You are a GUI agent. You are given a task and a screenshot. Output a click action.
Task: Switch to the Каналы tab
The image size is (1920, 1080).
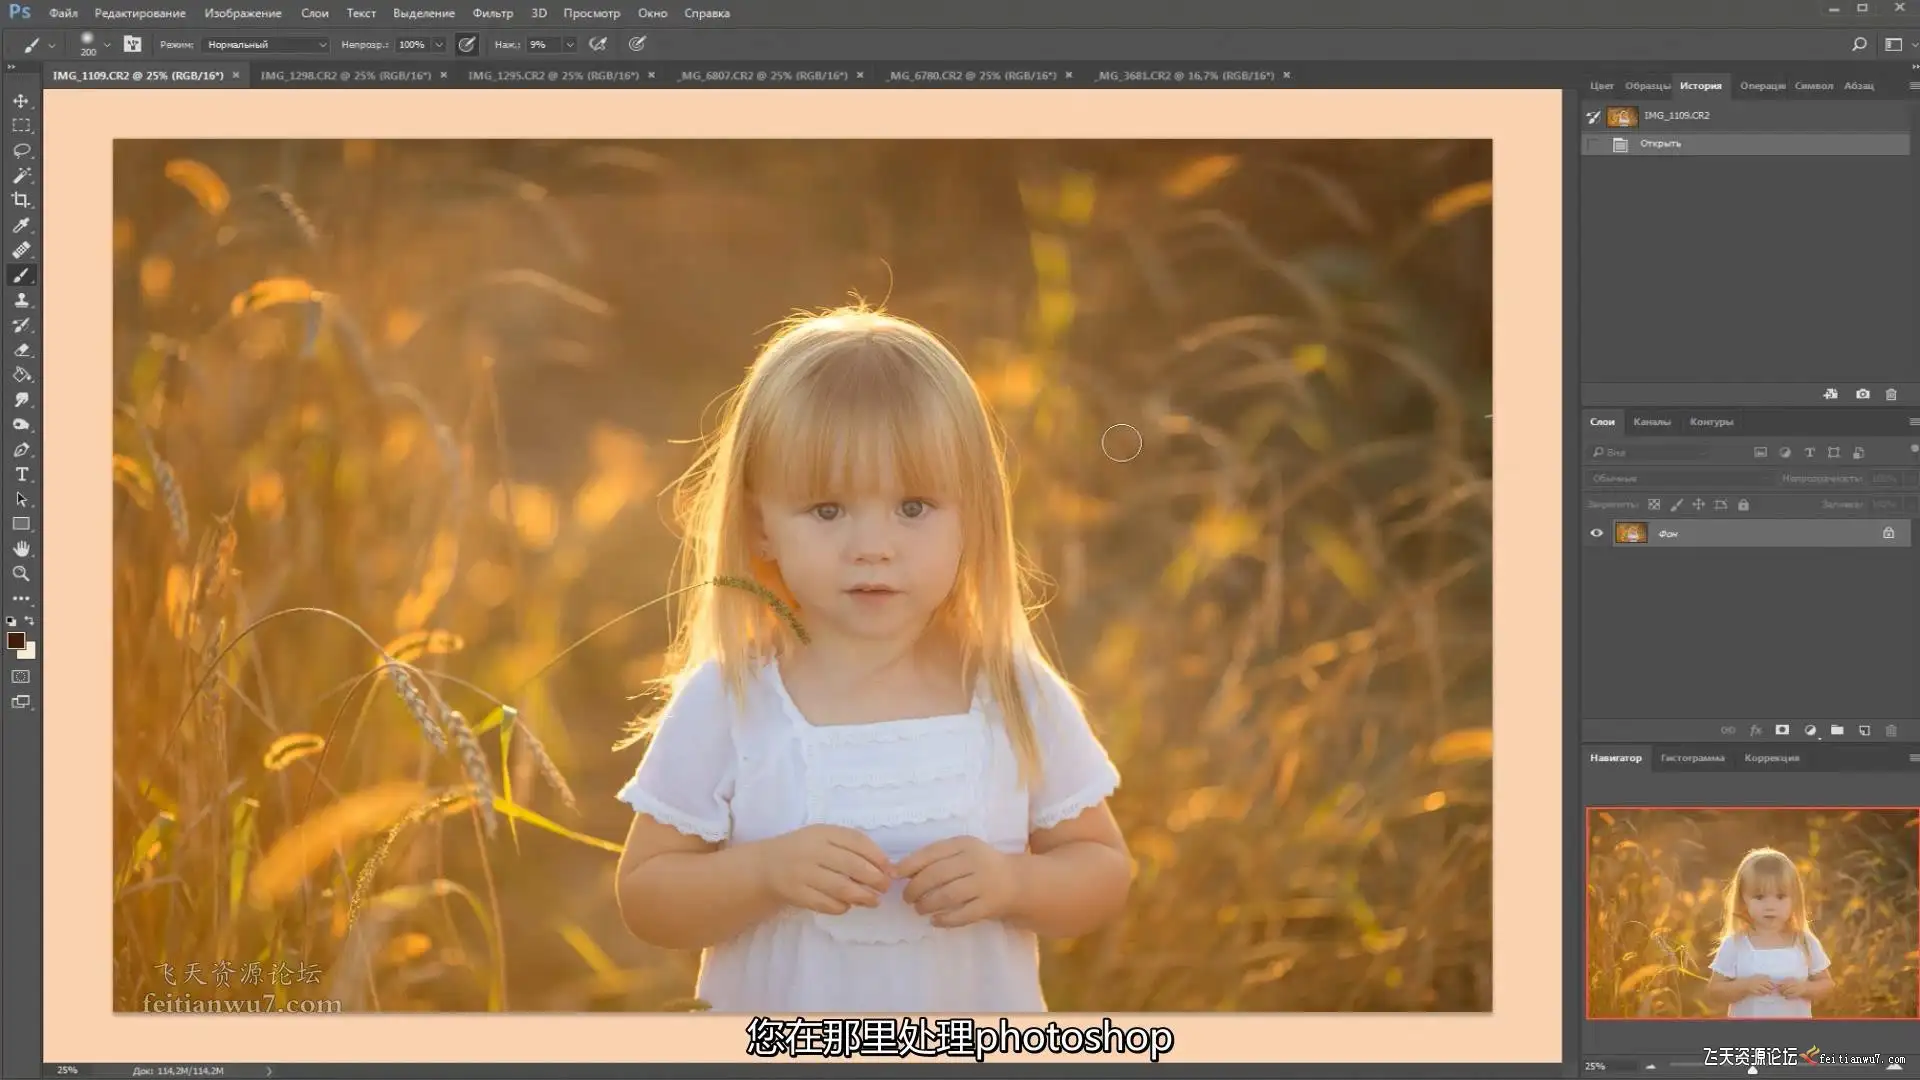coord(1651,422)
